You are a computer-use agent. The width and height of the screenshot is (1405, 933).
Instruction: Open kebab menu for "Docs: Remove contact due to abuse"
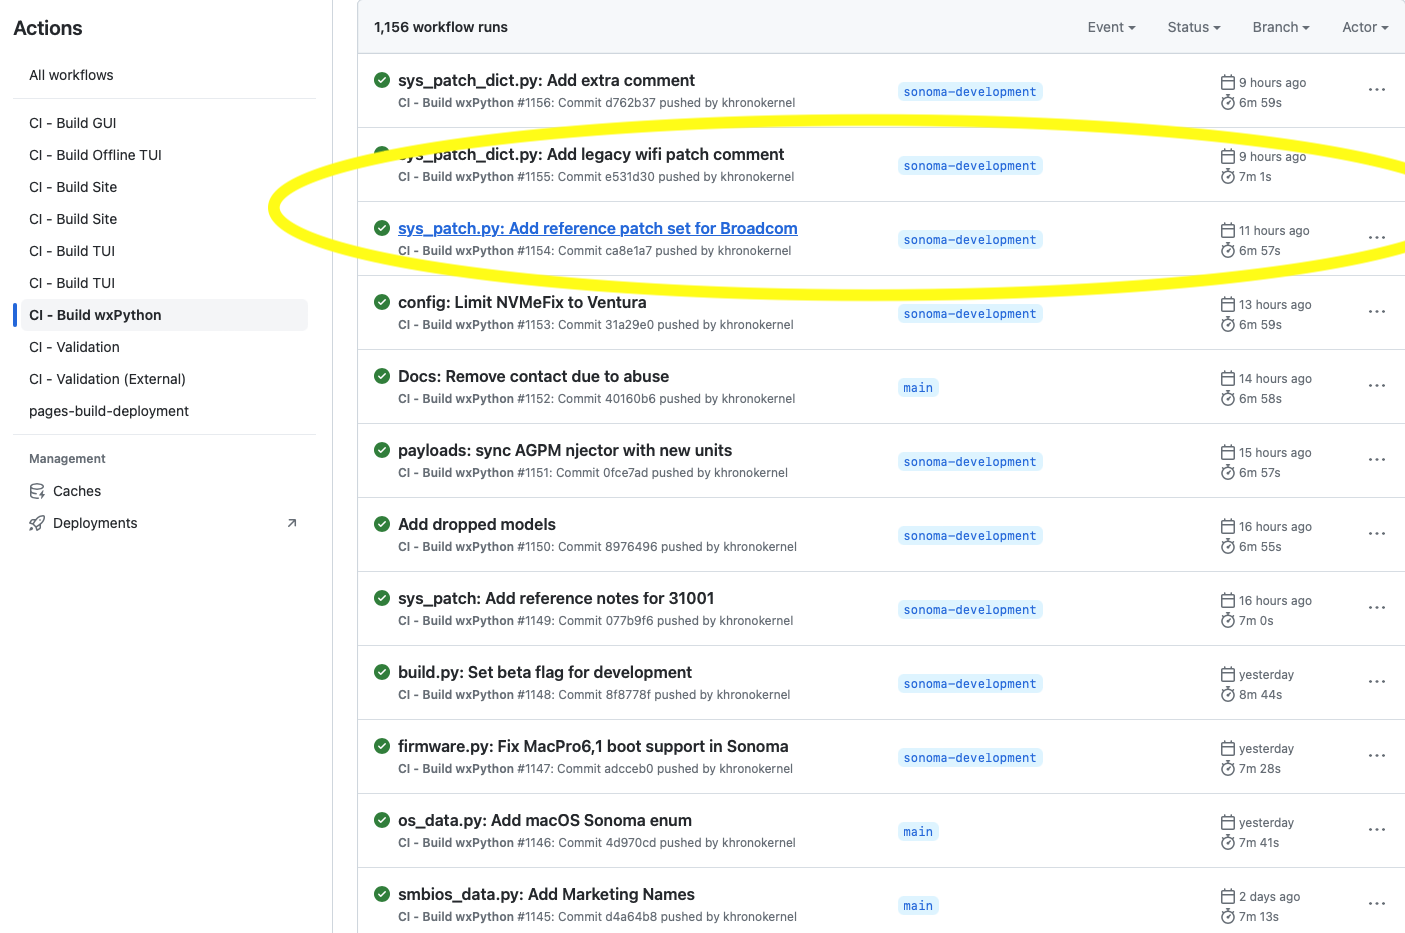pos(1377,386)
